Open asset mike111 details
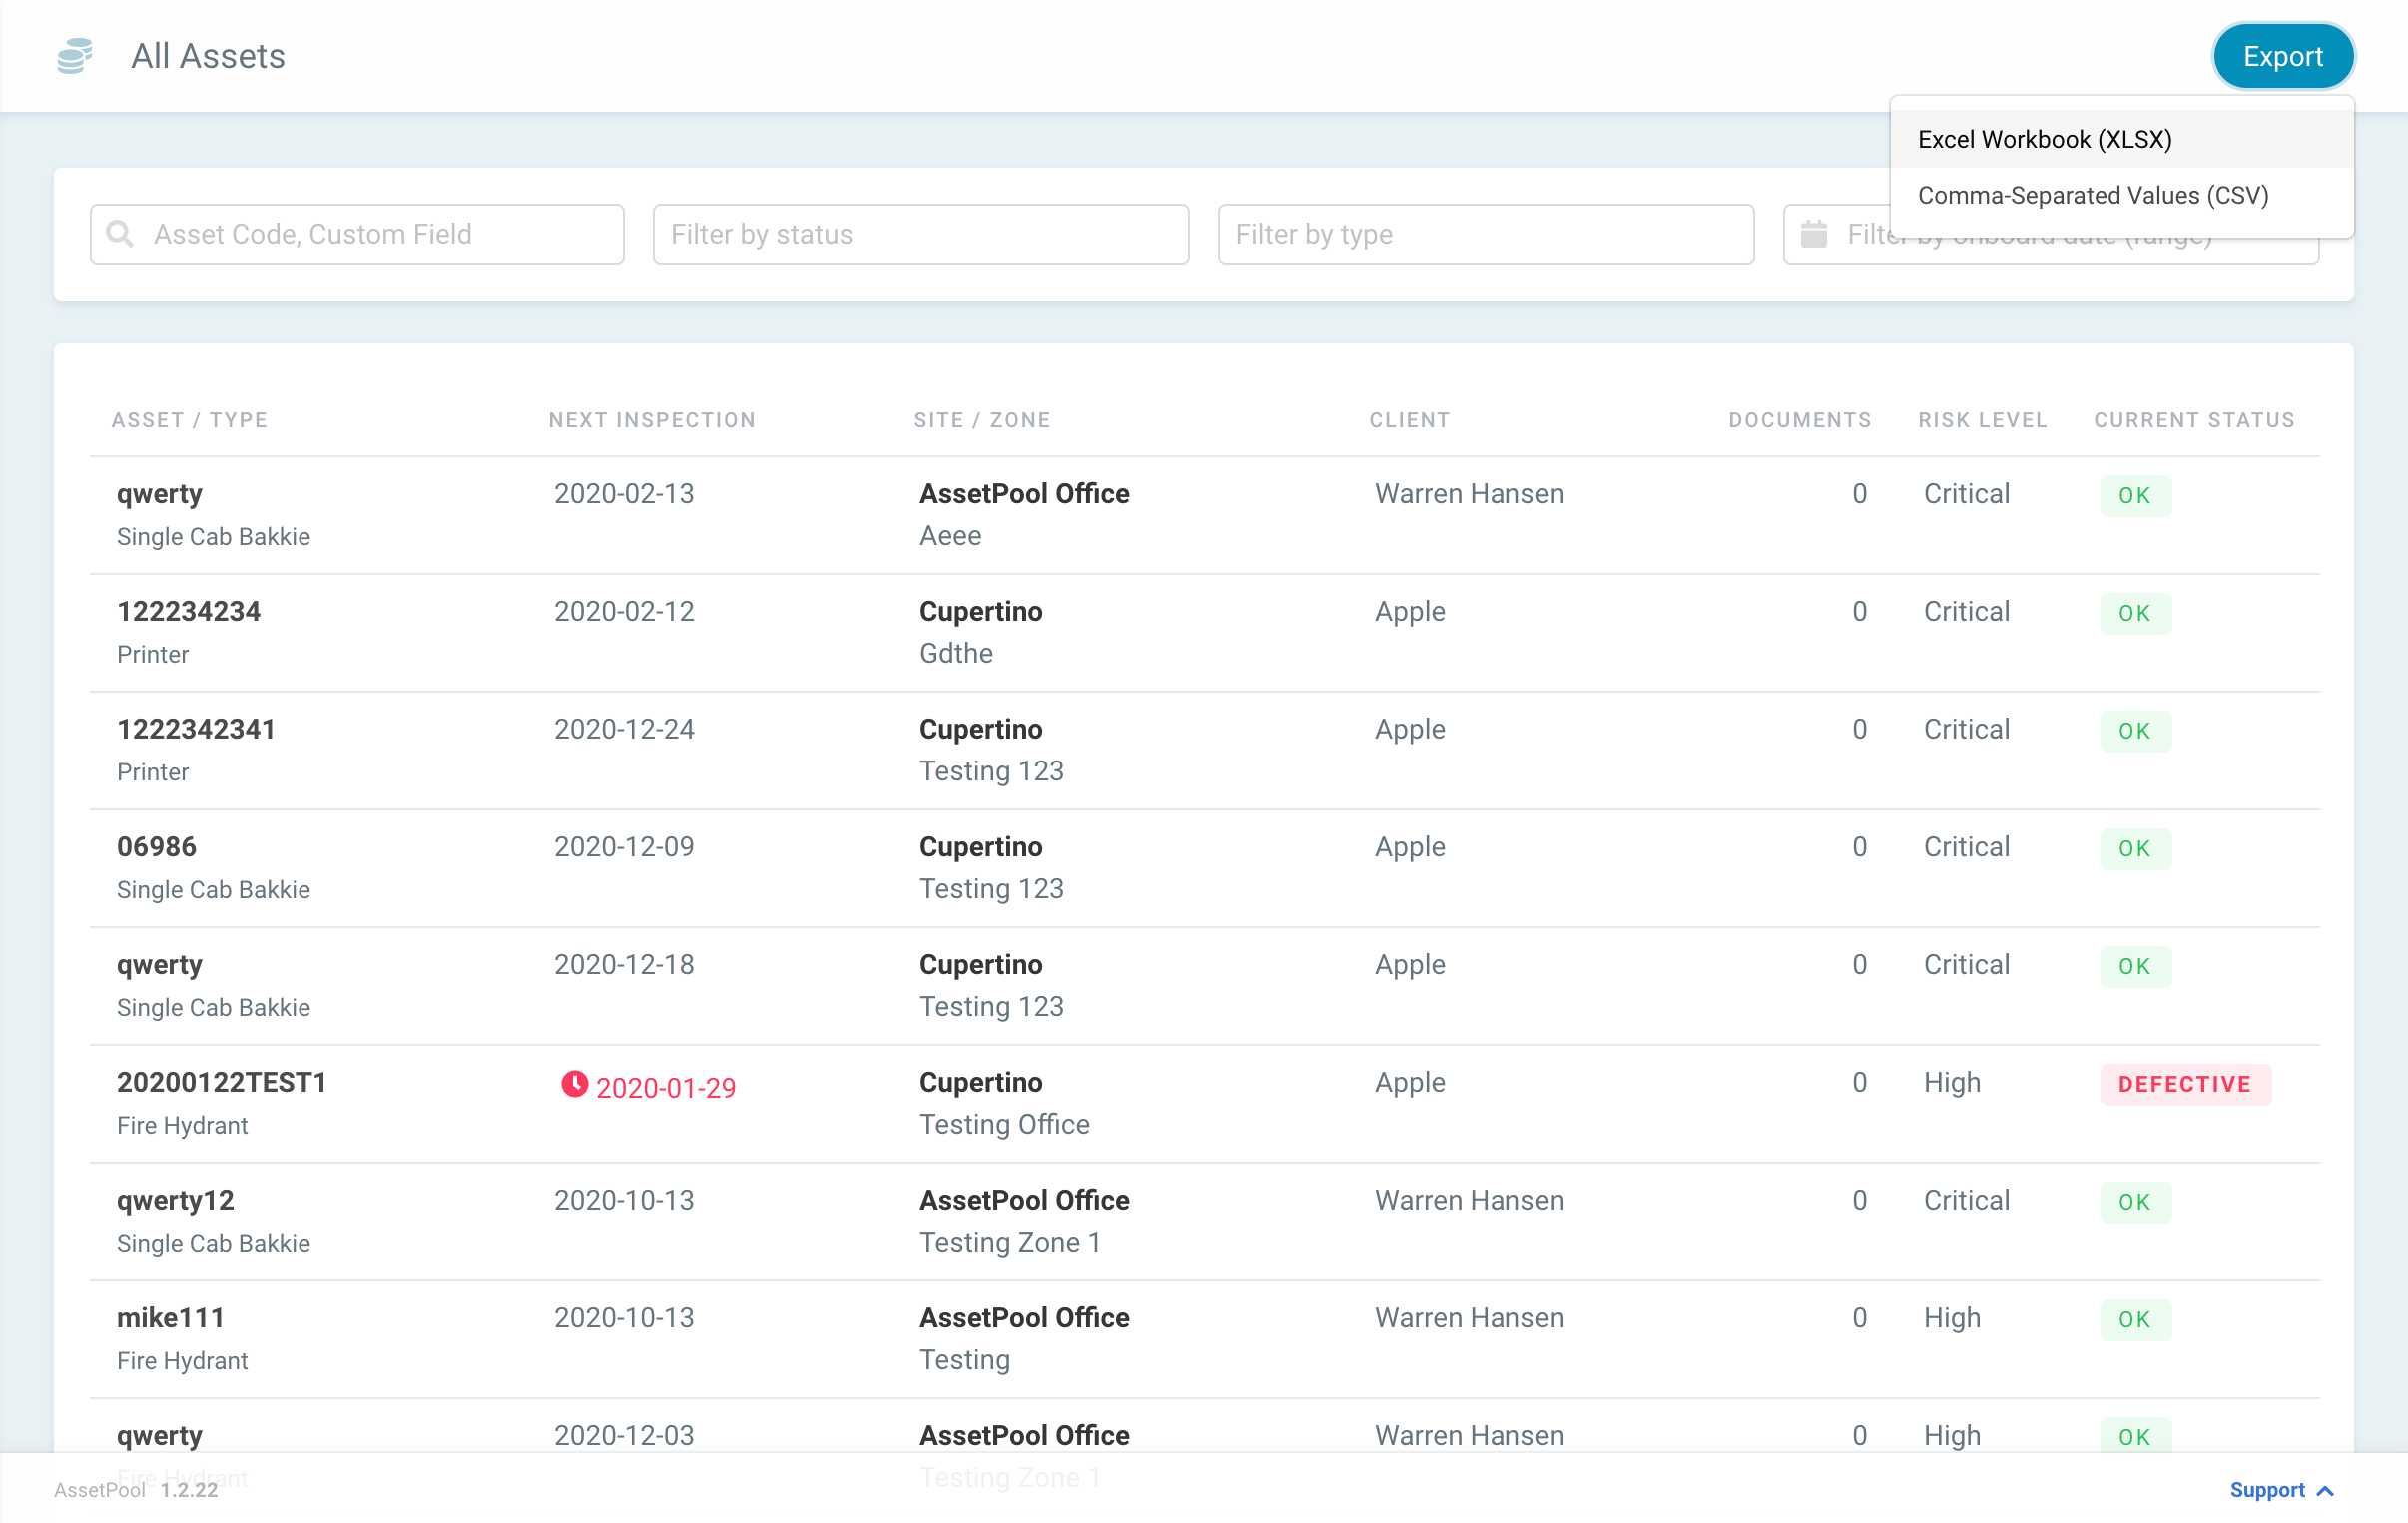The image size is (2408, 1523). tap(171, 1318)
